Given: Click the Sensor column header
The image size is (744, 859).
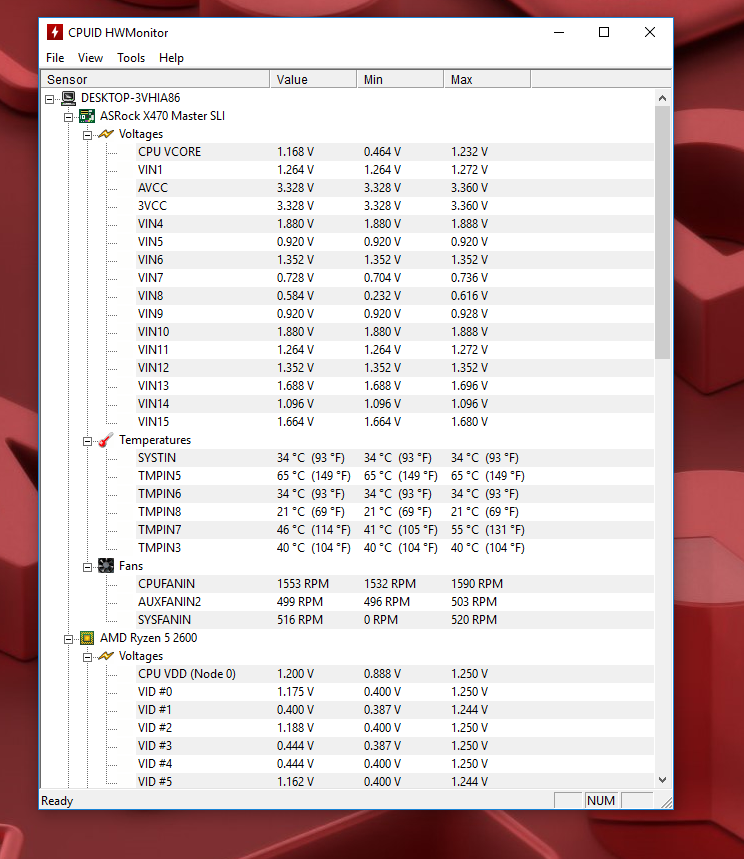Looking at the screenshot, I should click(156, 79).
